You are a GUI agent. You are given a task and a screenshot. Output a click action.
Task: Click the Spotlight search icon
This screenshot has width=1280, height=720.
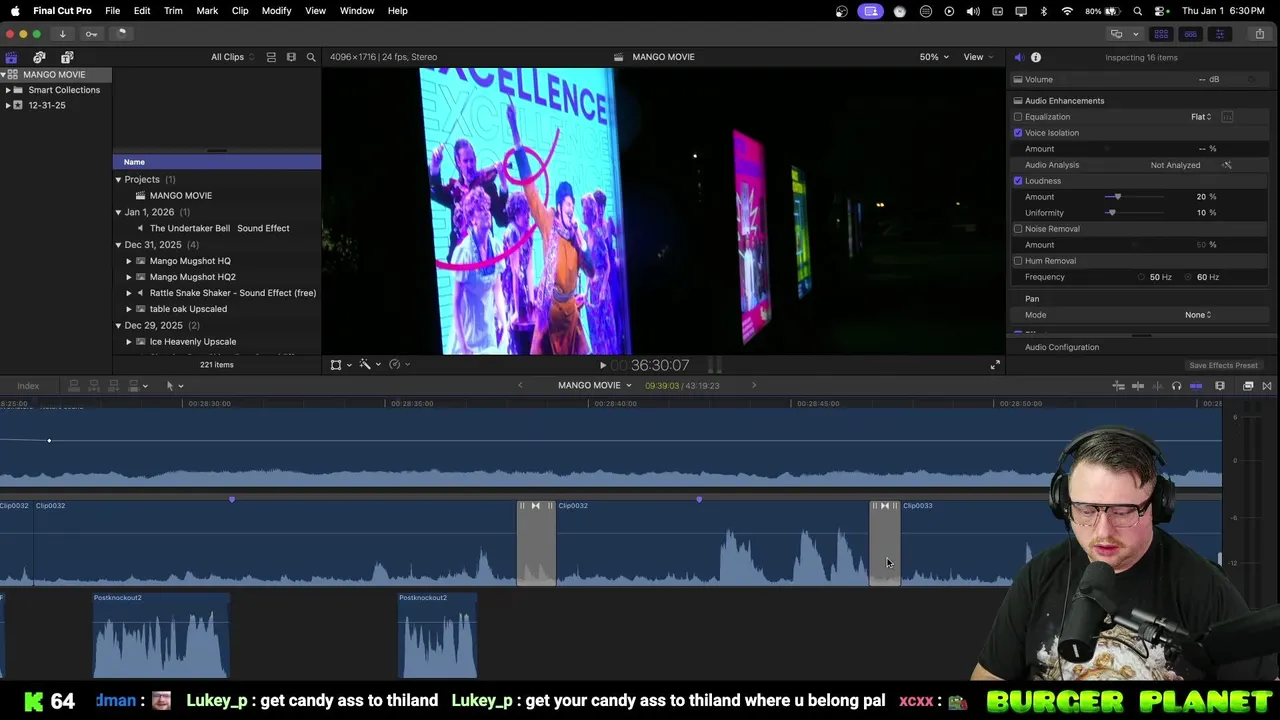[x=1138, y=11]
